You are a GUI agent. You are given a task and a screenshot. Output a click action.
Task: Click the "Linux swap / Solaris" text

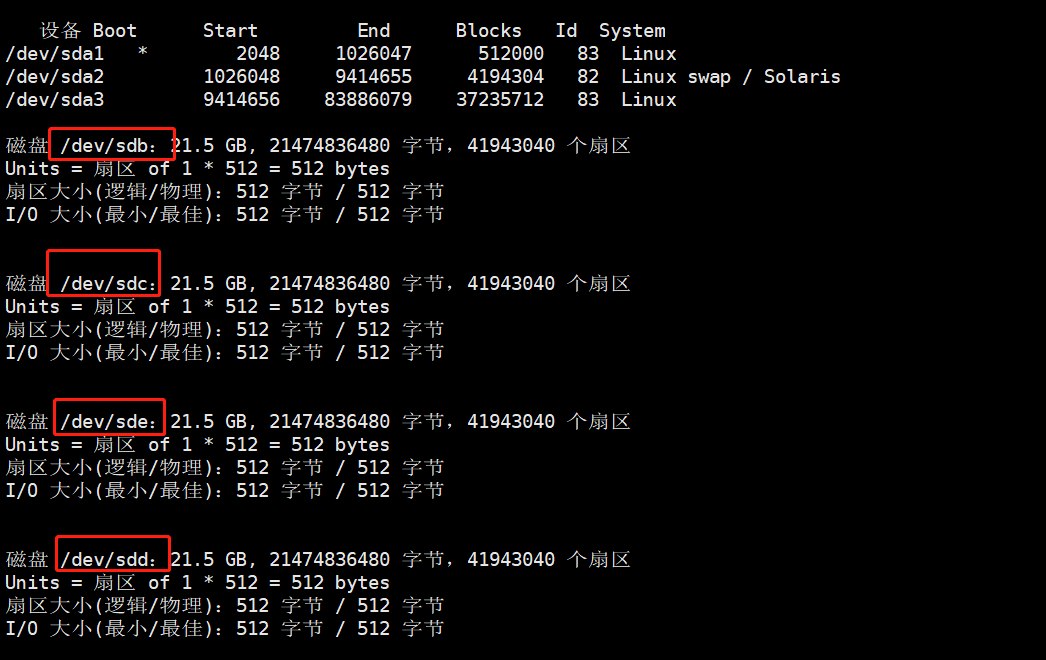(730, 77)
